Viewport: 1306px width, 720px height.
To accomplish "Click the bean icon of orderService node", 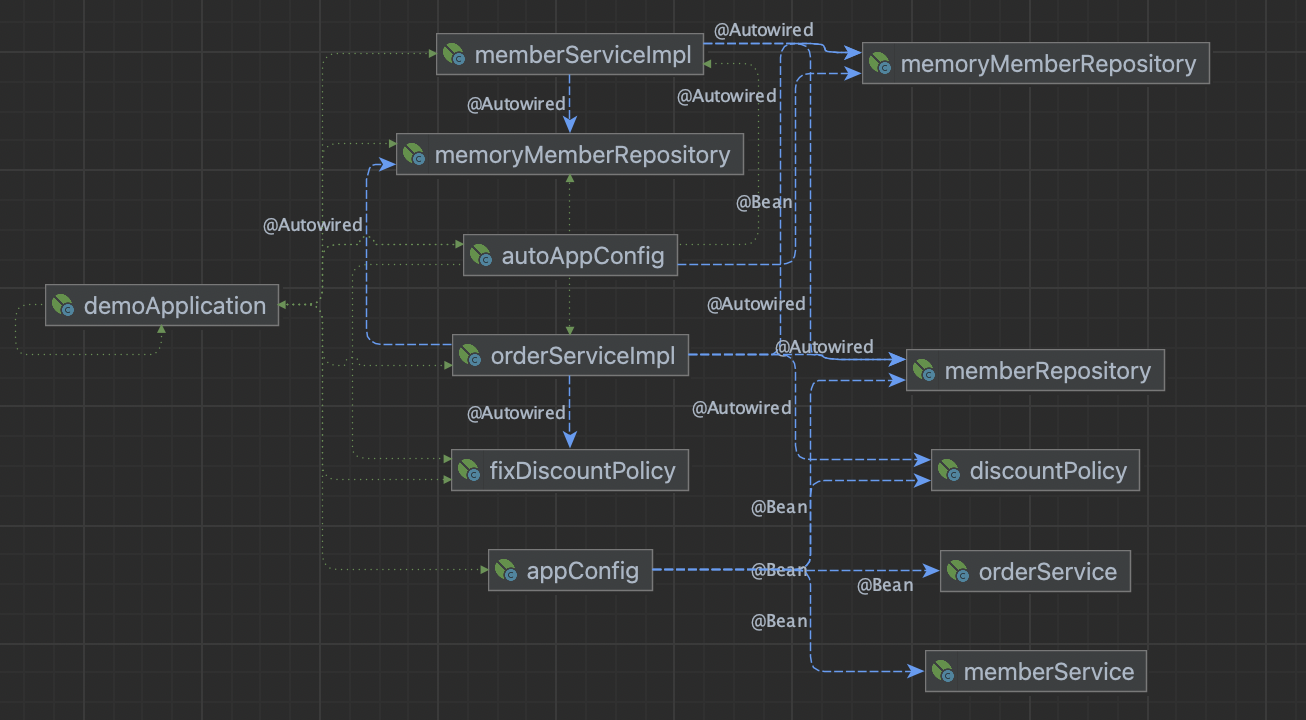I will click(959, 571).
